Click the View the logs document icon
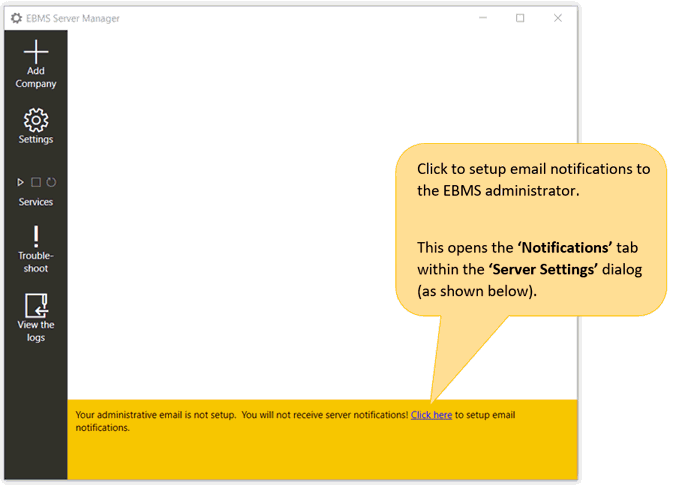673x488 pixels. pos(36,305)
